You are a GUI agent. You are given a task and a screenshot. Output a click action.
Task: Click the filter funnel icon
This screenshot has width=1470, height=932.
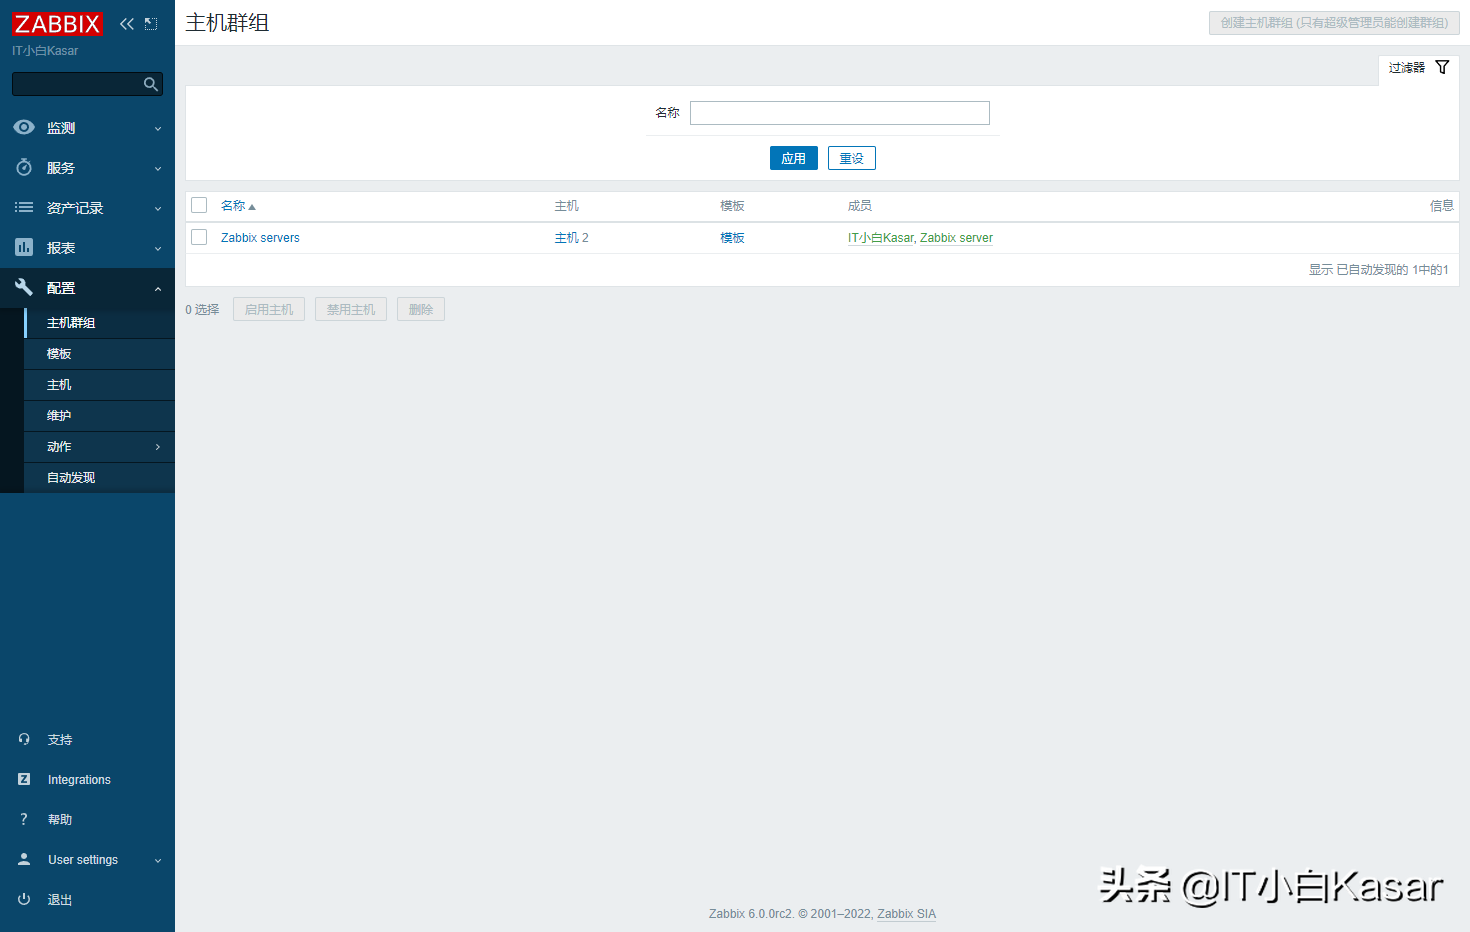[x=1442, y=68]
